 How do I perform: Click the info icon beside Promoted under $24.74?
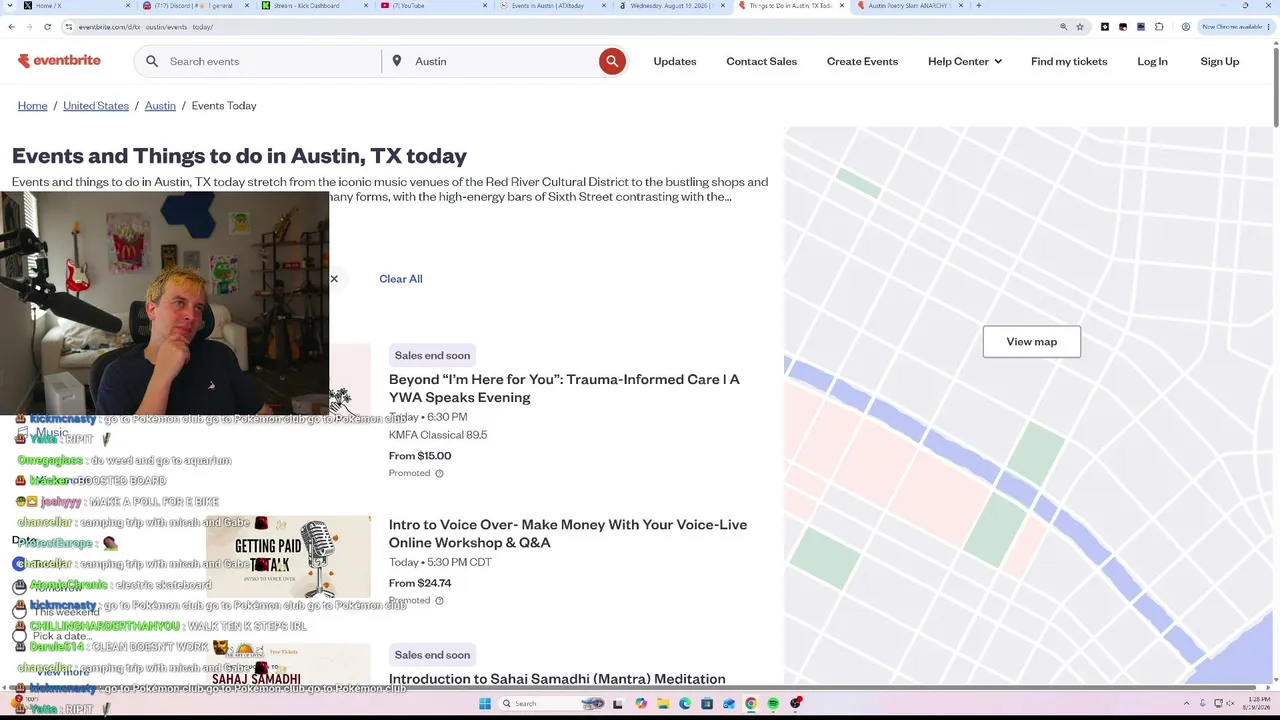point(439,600)
